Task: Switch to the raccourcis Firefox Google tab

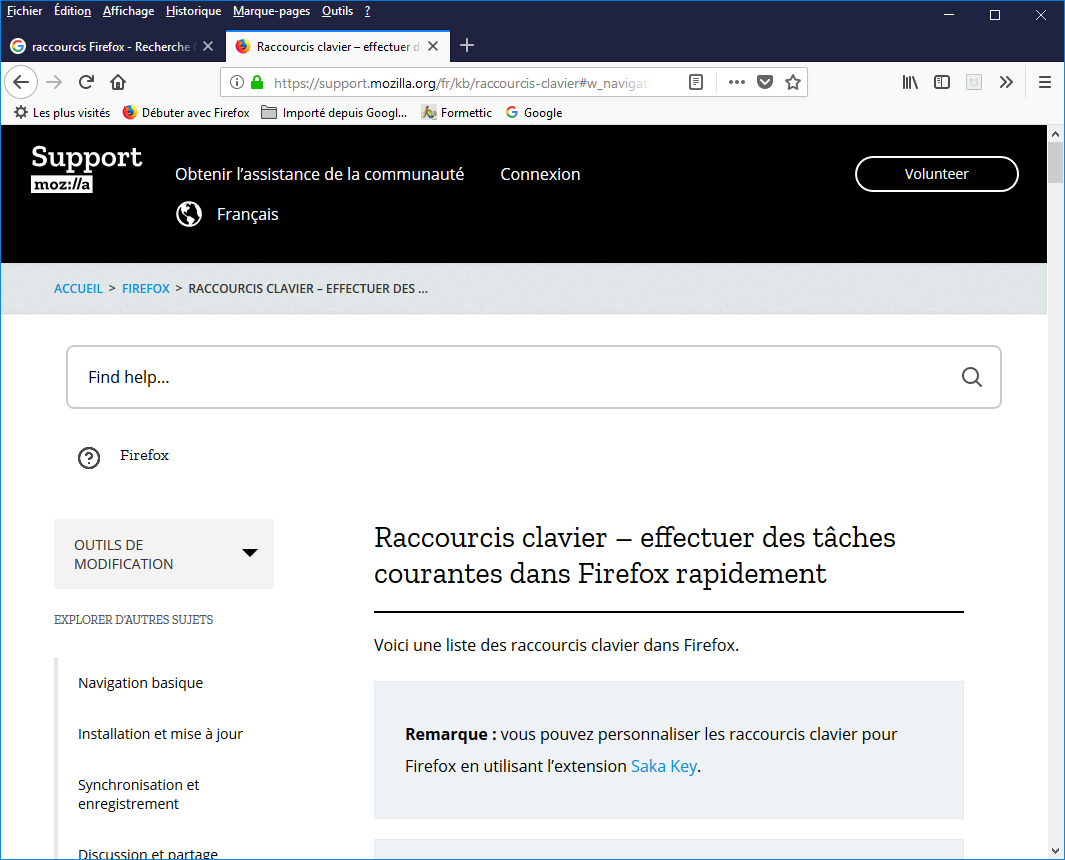Action: click(113, 46)
